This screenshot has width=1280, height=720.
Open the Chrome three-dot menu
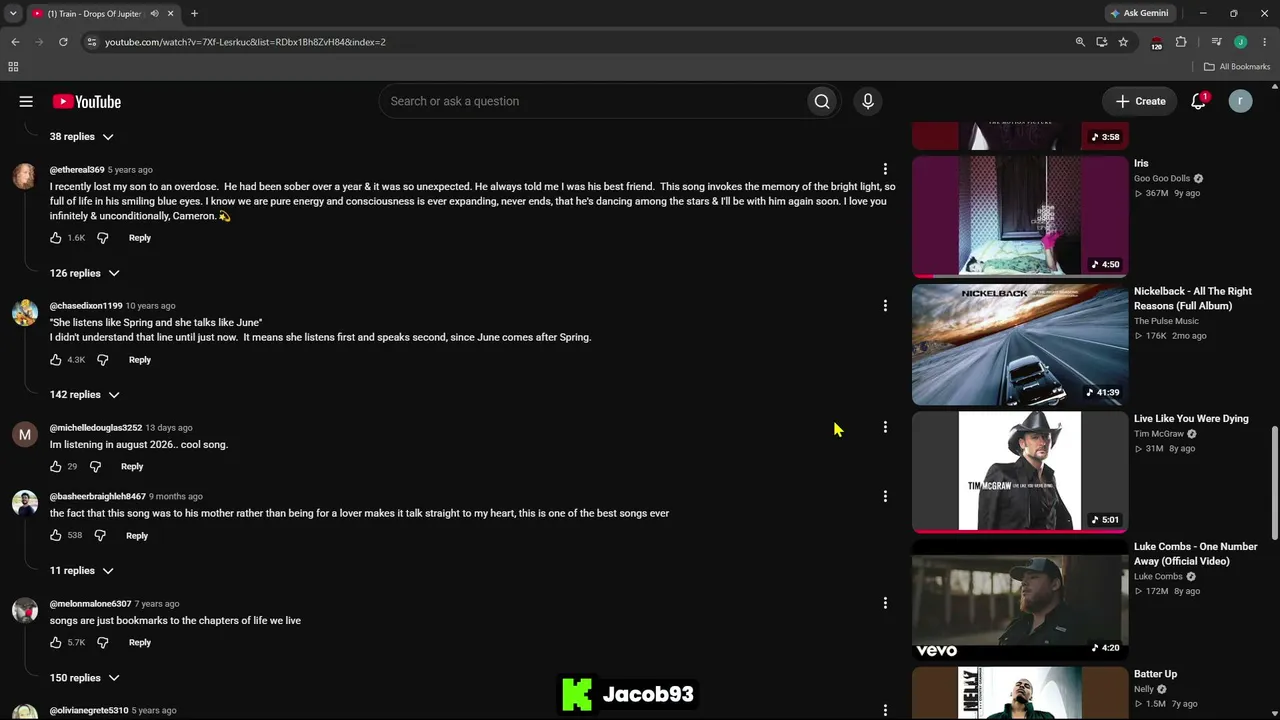[1263, 42]
